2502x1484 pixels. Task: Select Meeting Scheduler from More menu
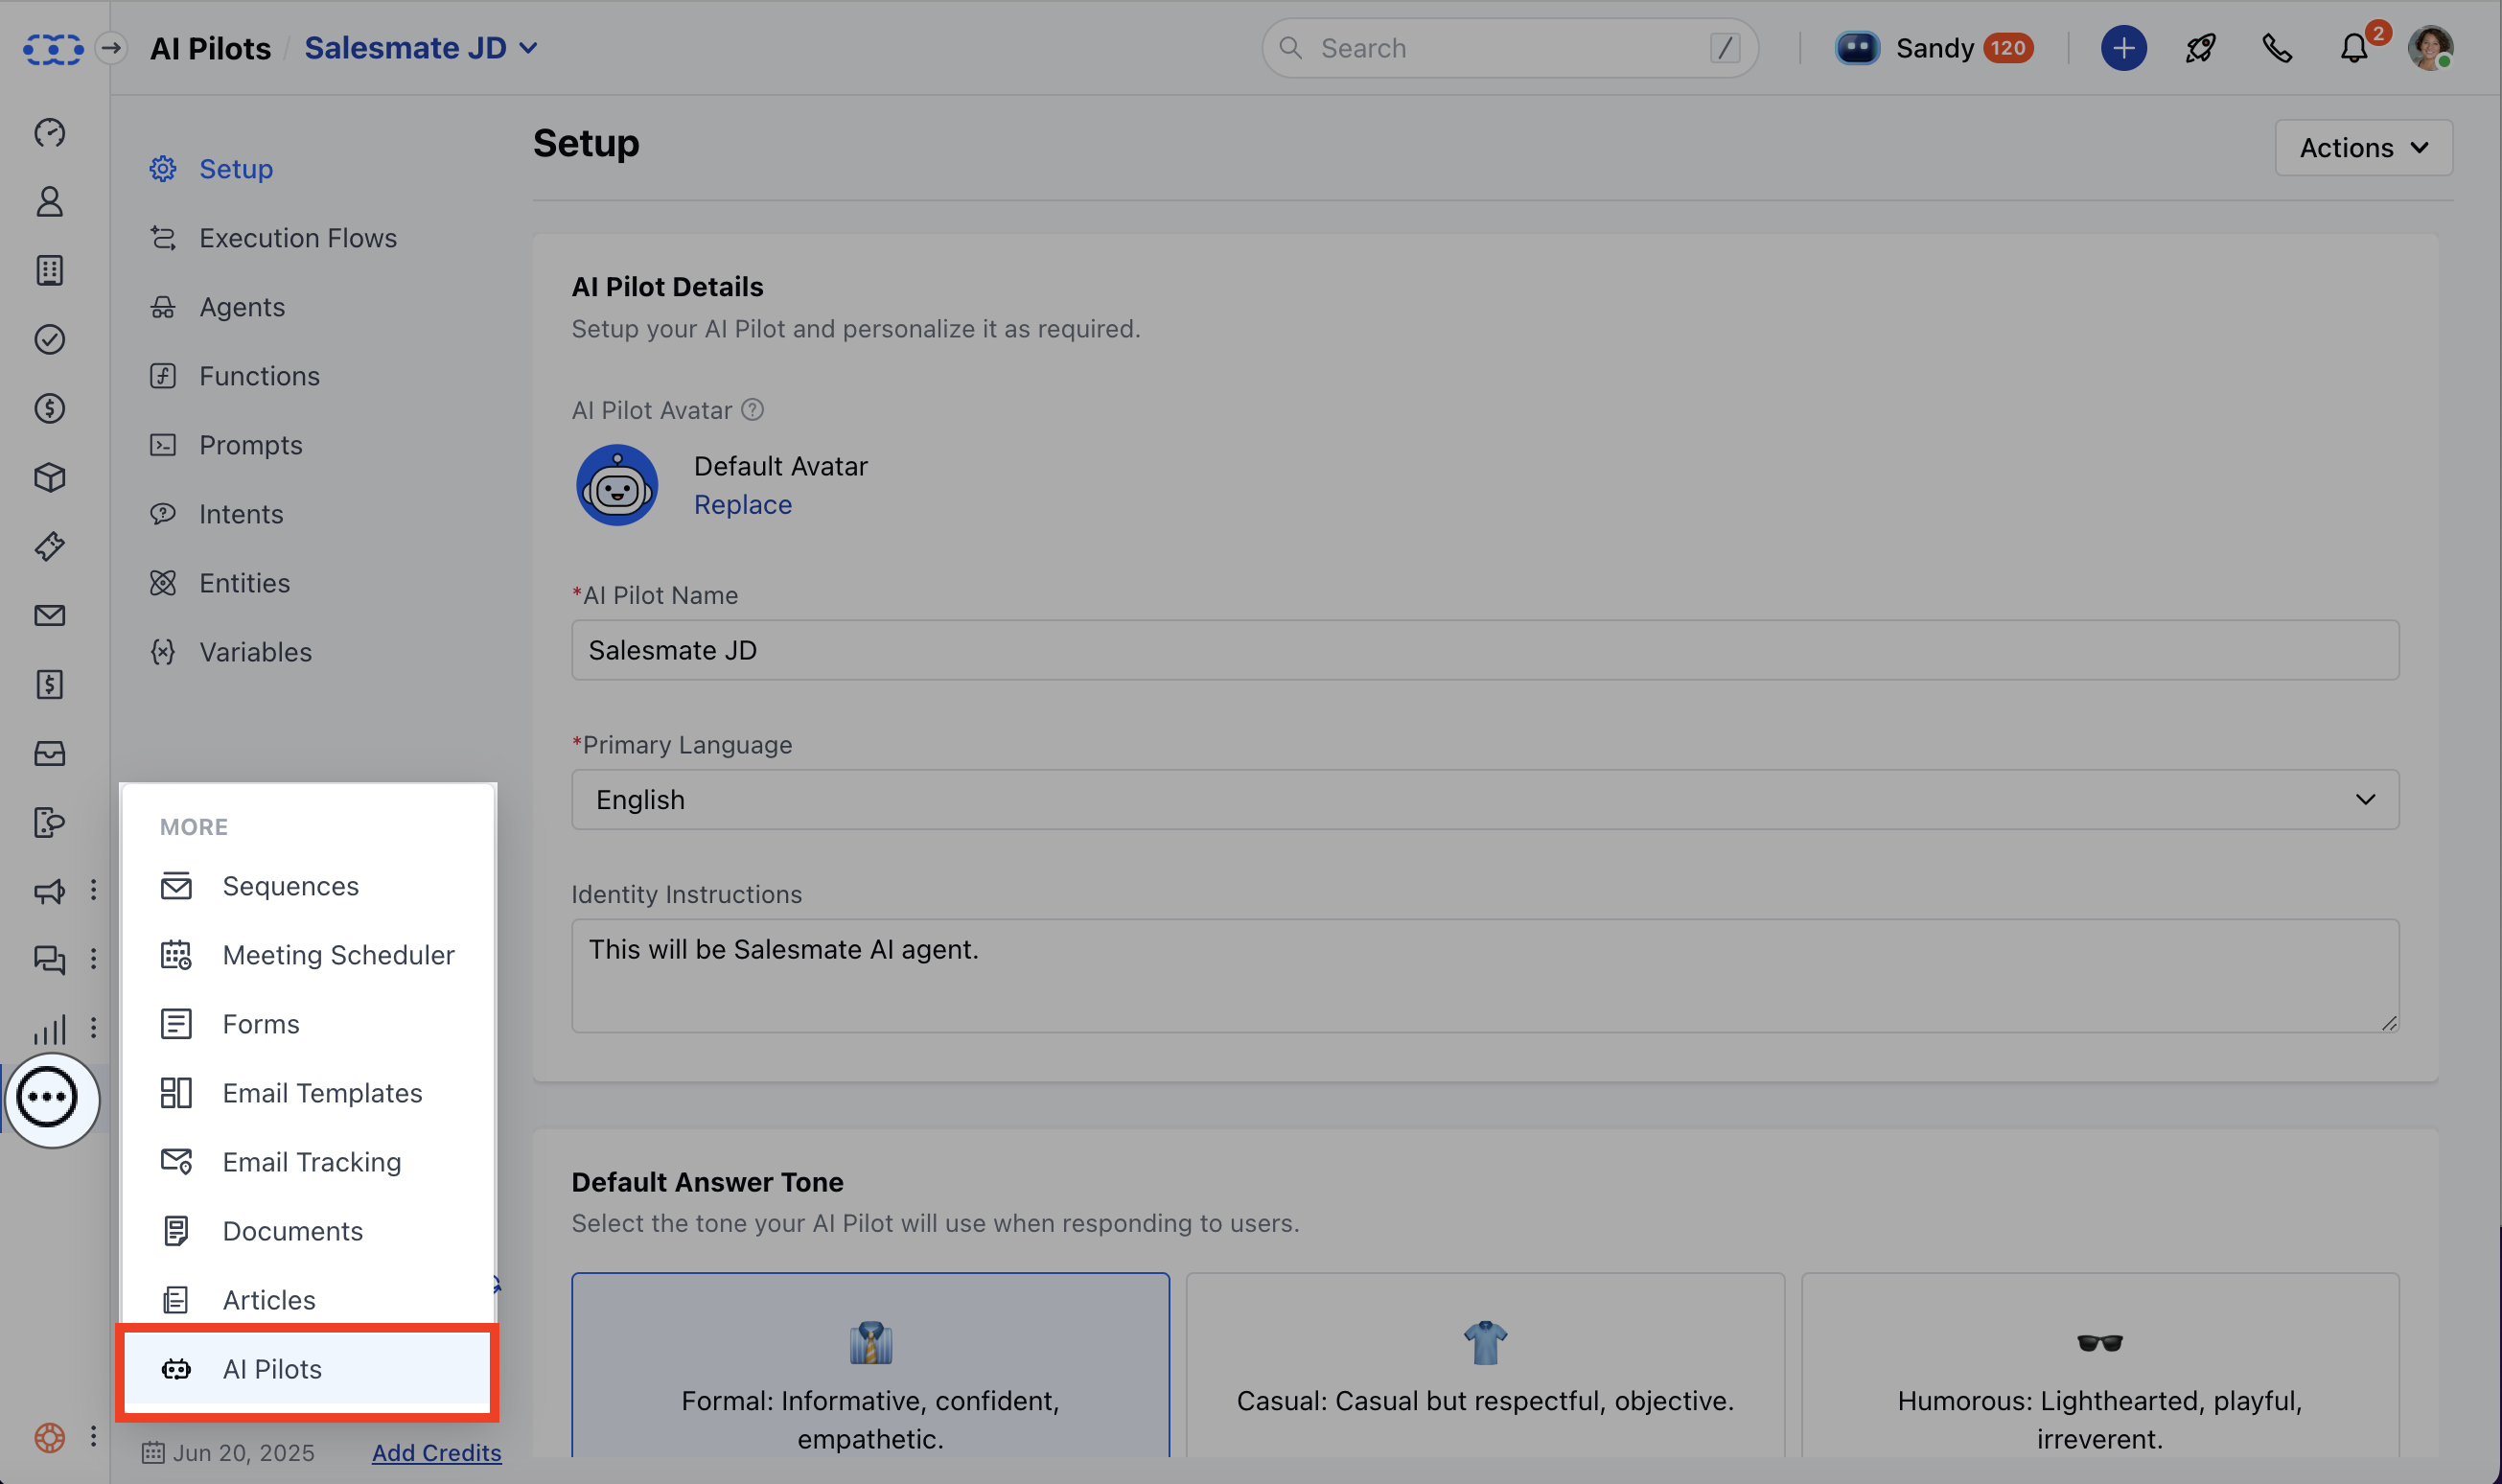pyautogui.click(x=308, y=955)
